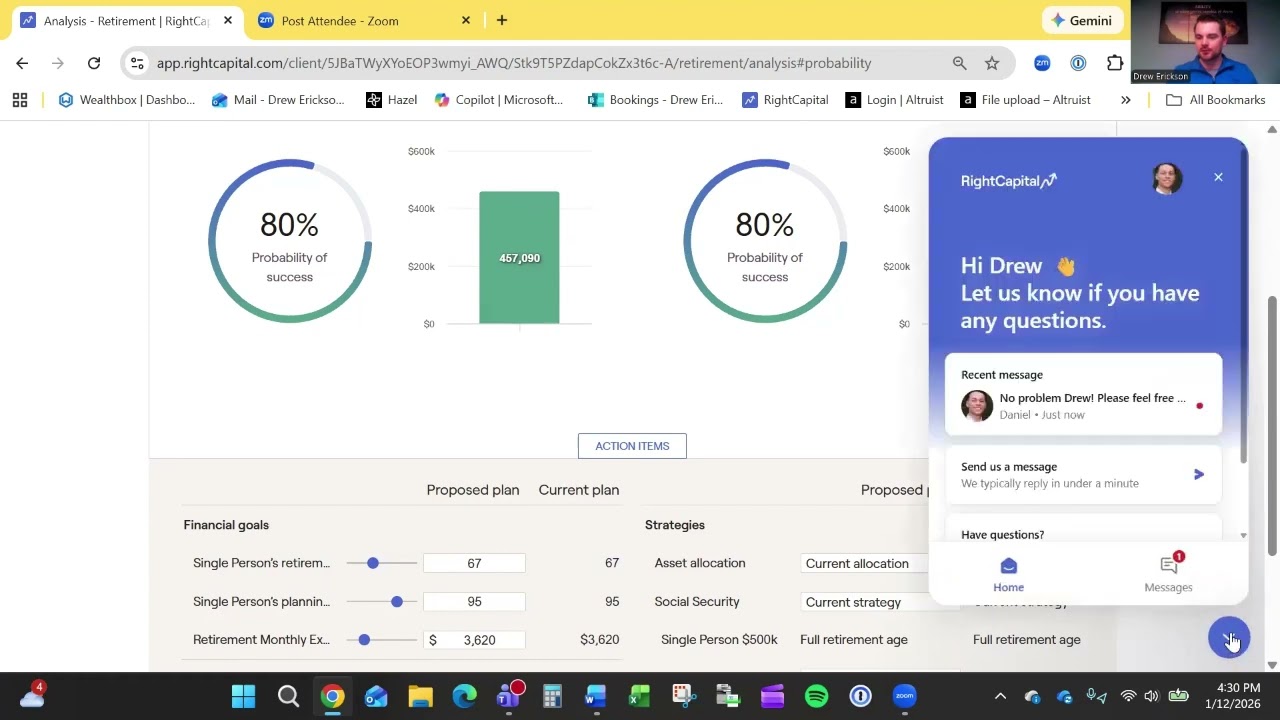
Task: Open the Extensions puzzle menu
Action: (1115, 63)
